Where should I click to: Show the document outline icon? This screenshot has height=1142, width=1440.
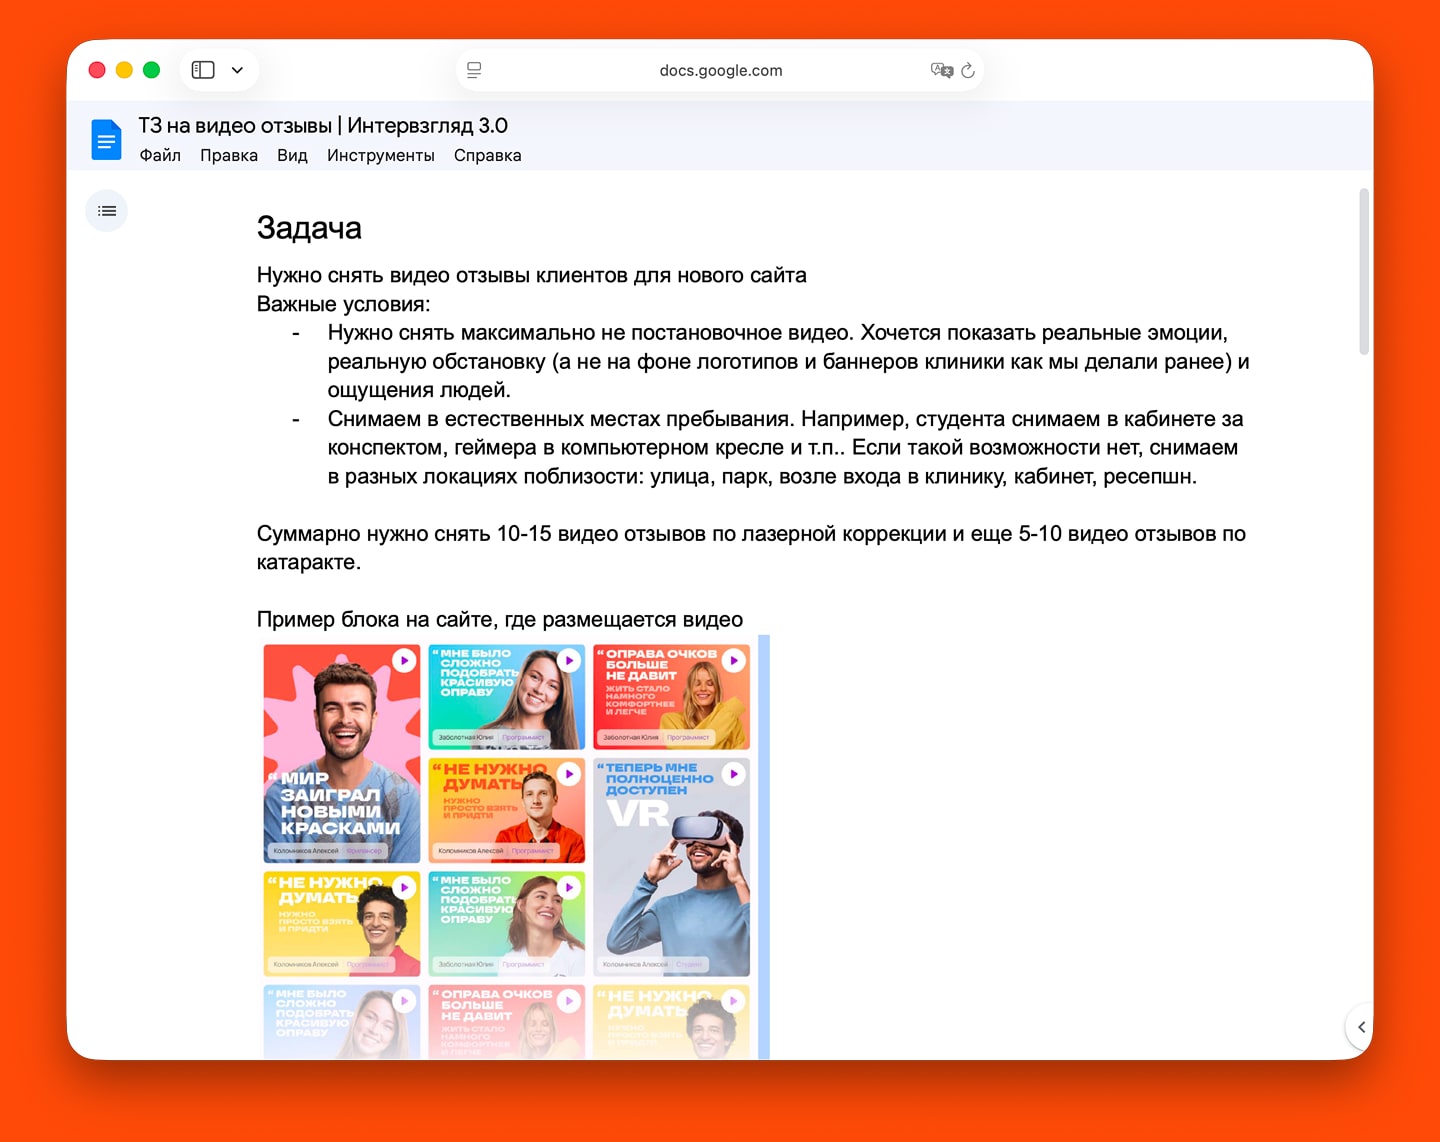click(x=107, y=211)
